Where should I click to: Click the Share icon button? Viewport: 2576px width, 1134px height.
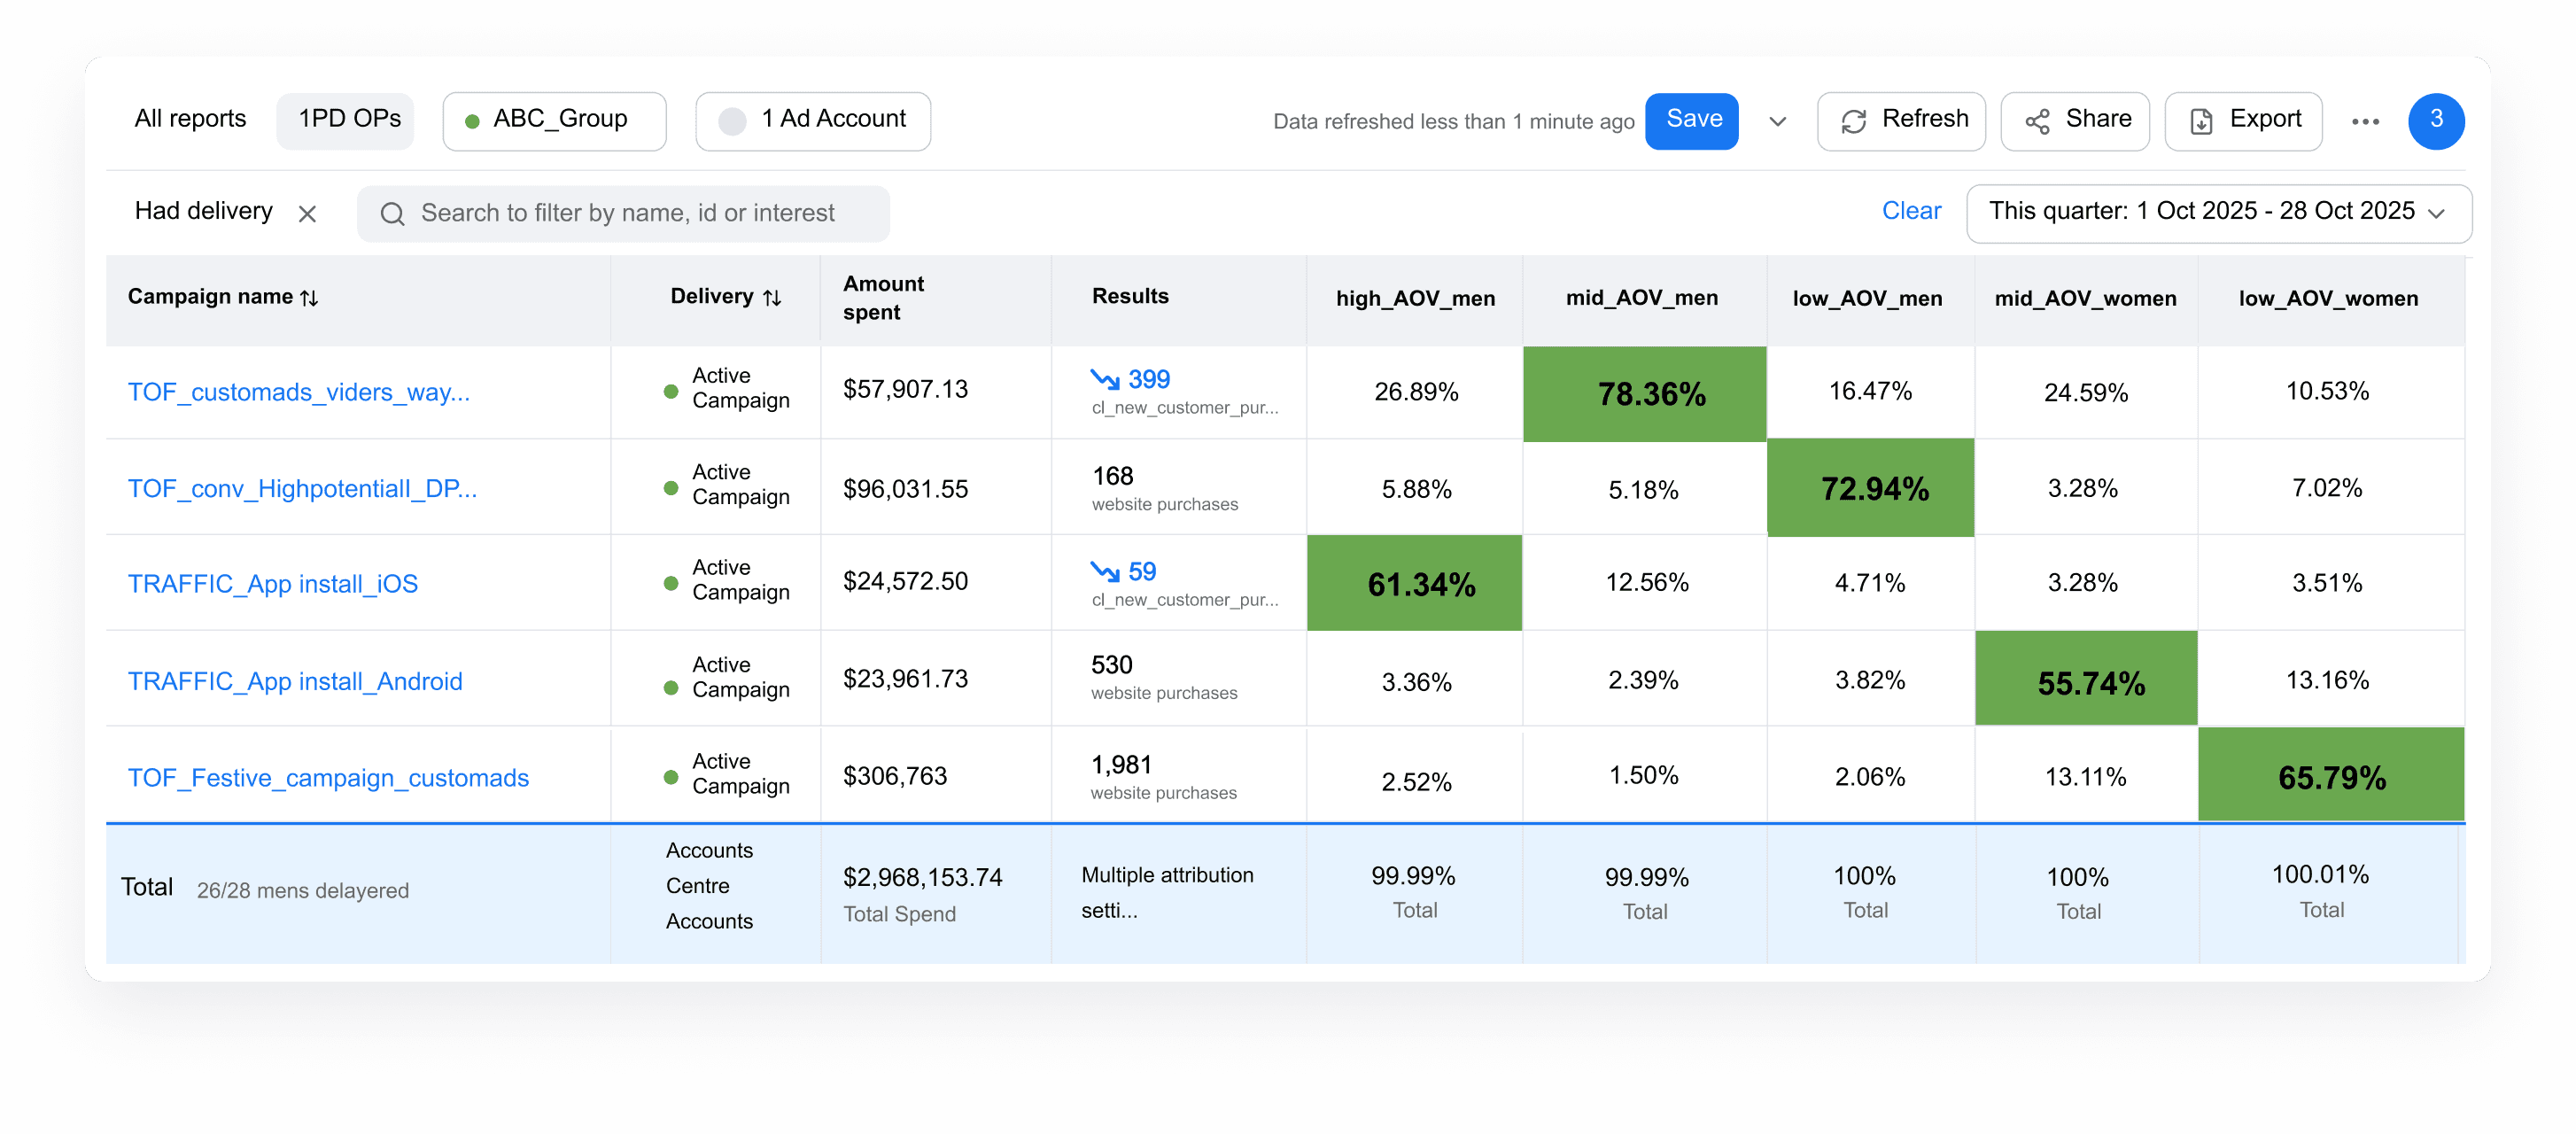point(2037,121)
